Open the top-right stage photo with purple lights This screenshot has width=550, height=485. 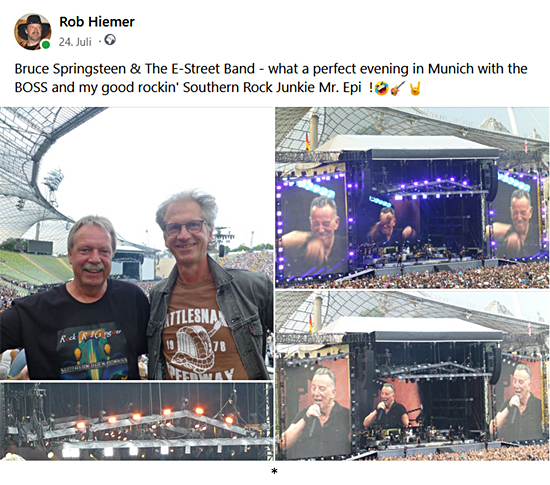tap(412, 198)
